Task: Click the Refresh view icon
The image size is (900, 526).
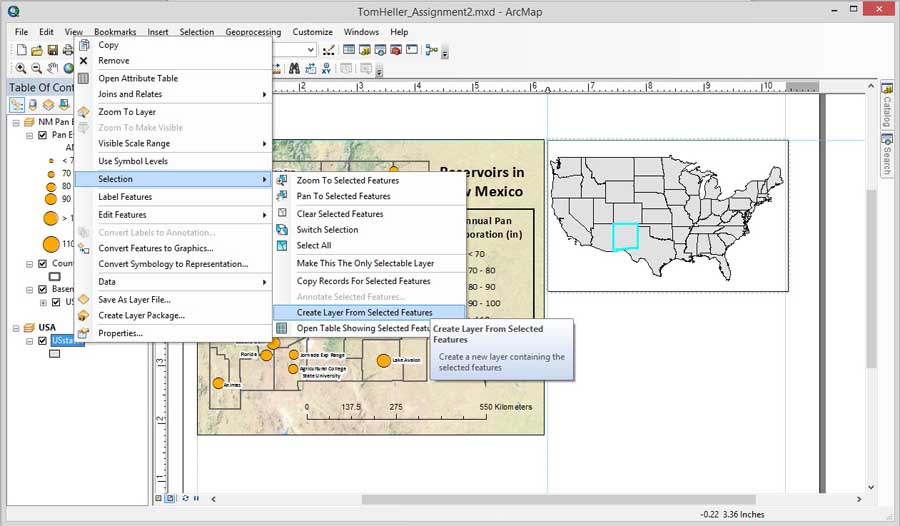Action: point(185,498)
